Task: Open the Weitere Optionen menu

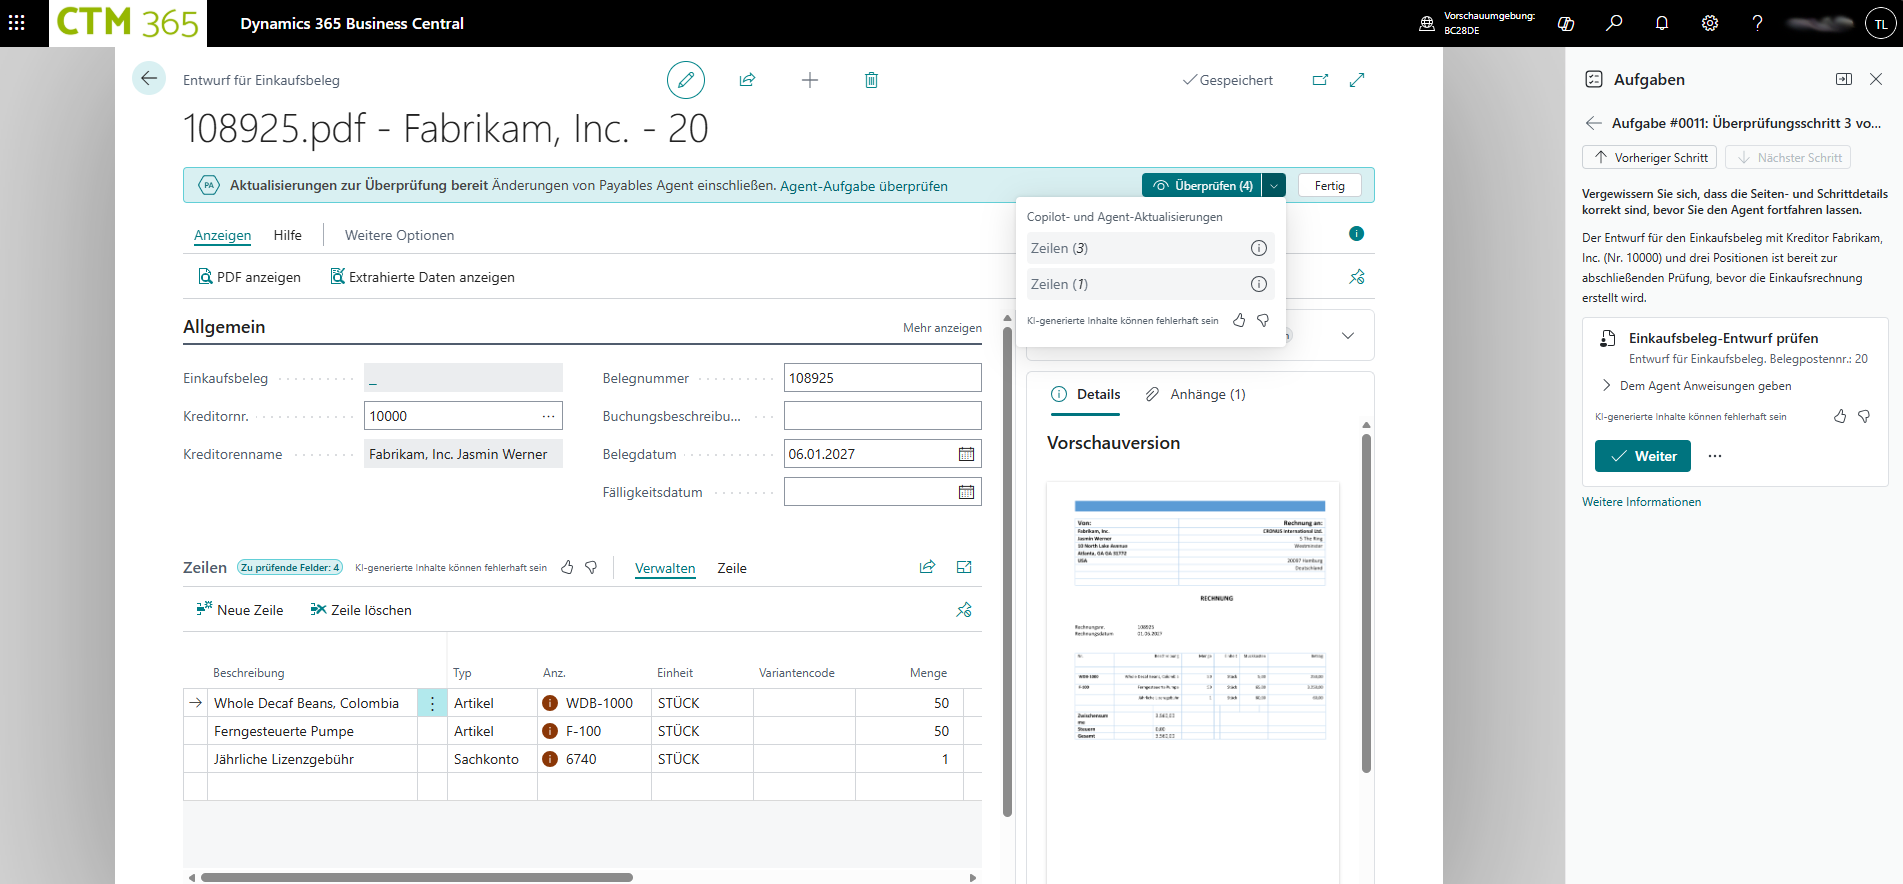Action: [x=399, y=235]
